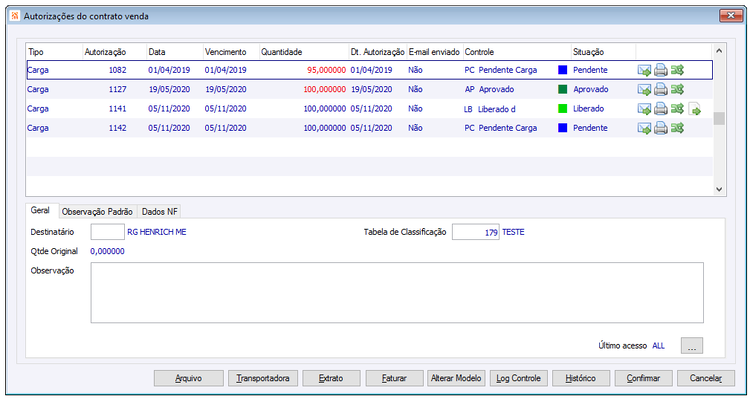Click the Data cell 19/05/2020
The width and height of the screenshot is (750, 399).
point(169,89)
